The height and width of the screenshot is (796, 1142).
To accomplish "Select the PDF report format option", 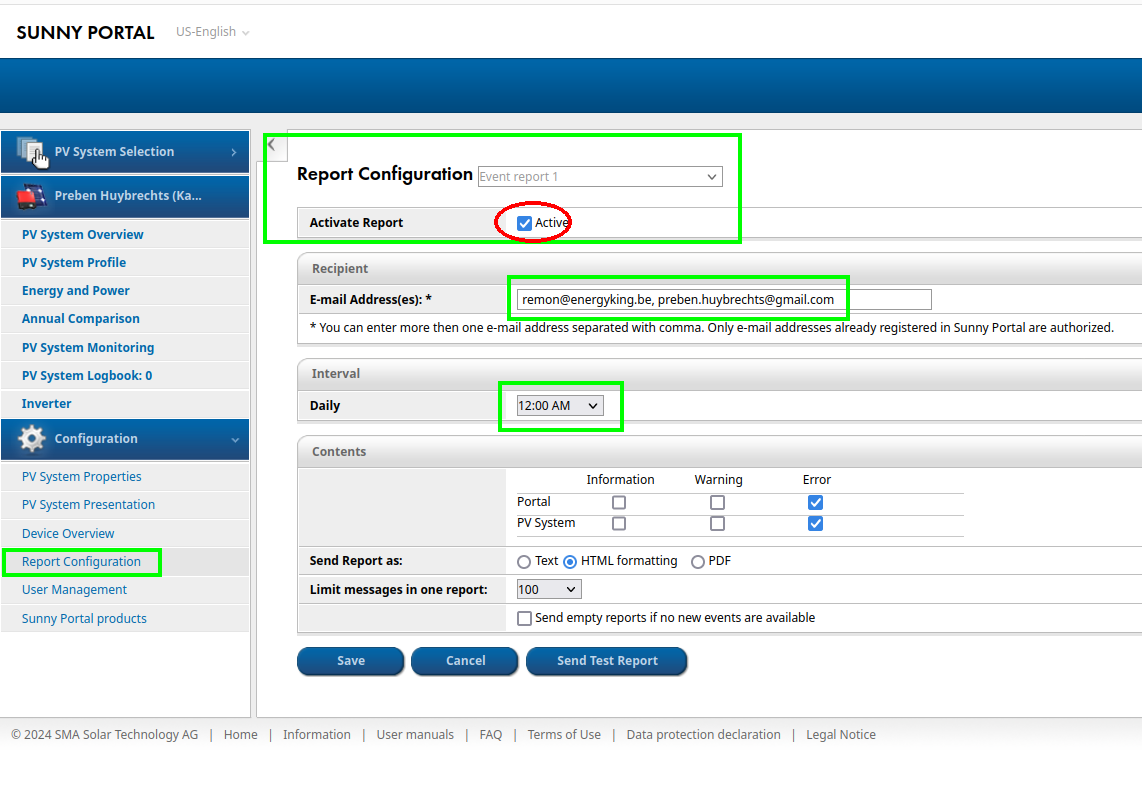I will coord(698,562).
